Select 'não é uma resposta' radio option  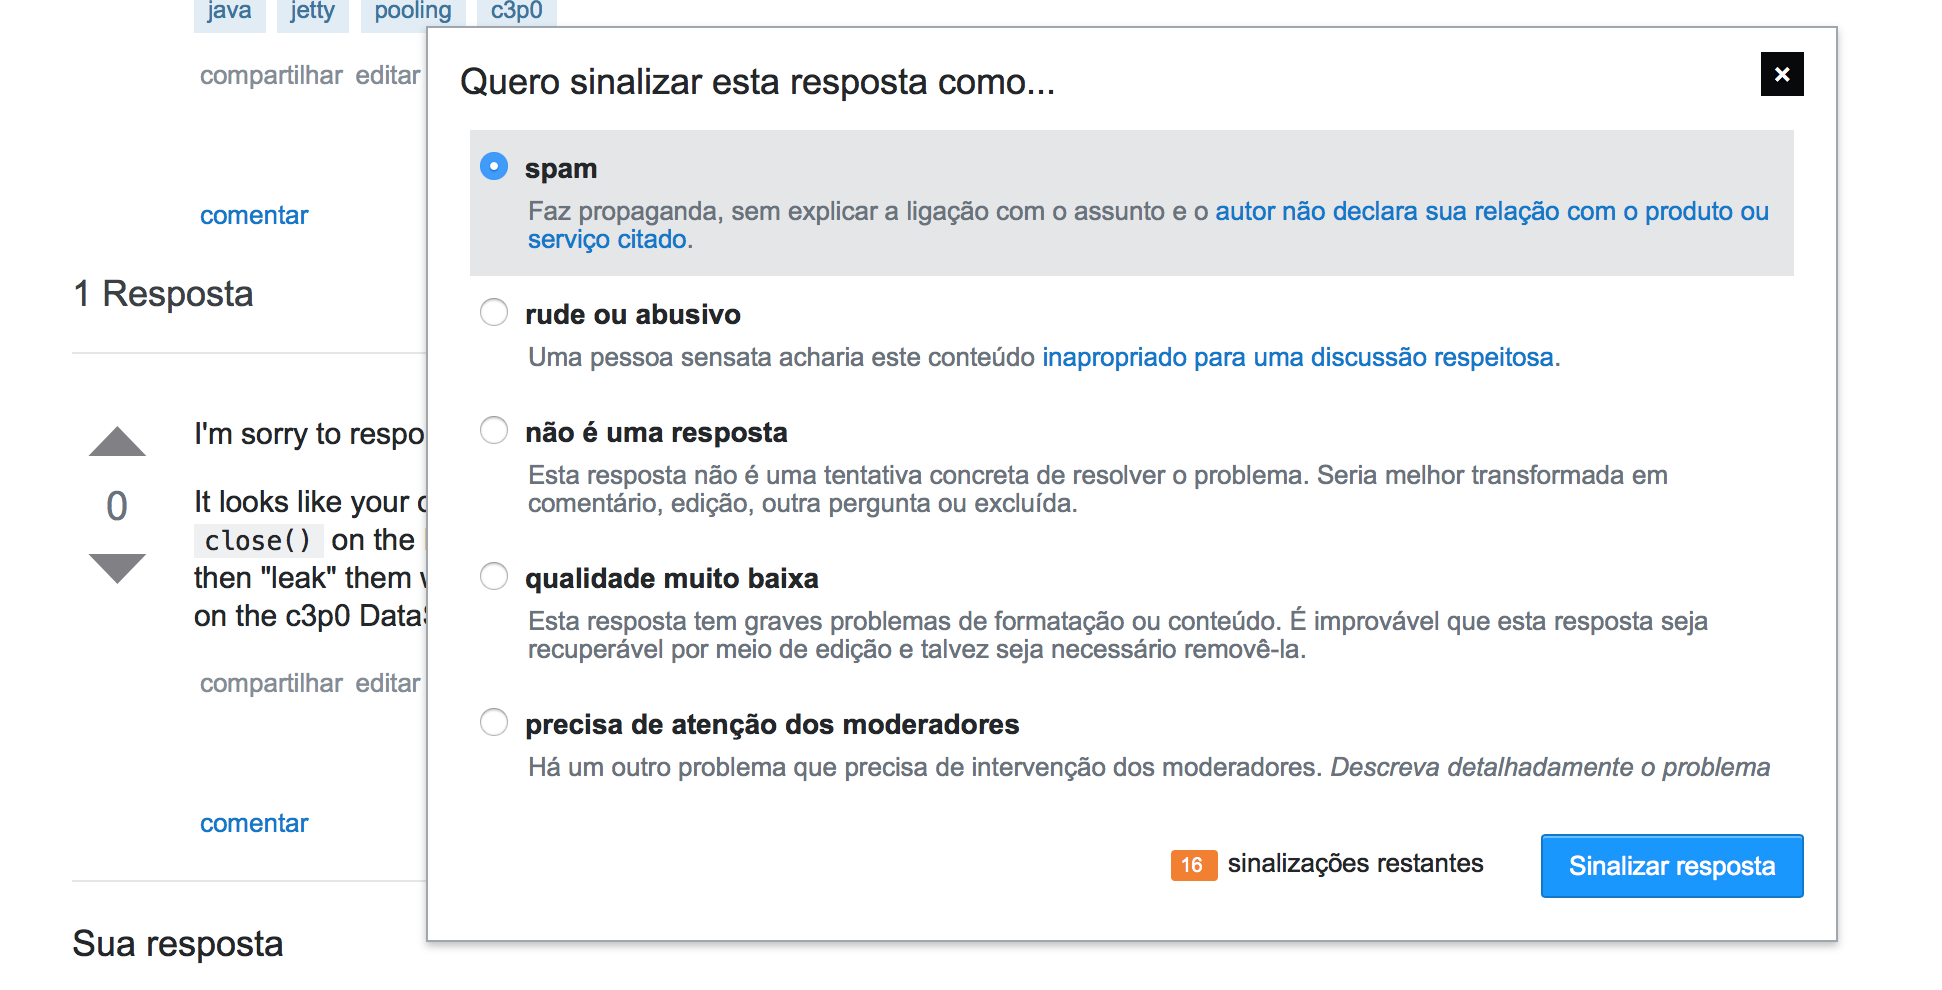(494, 430)
